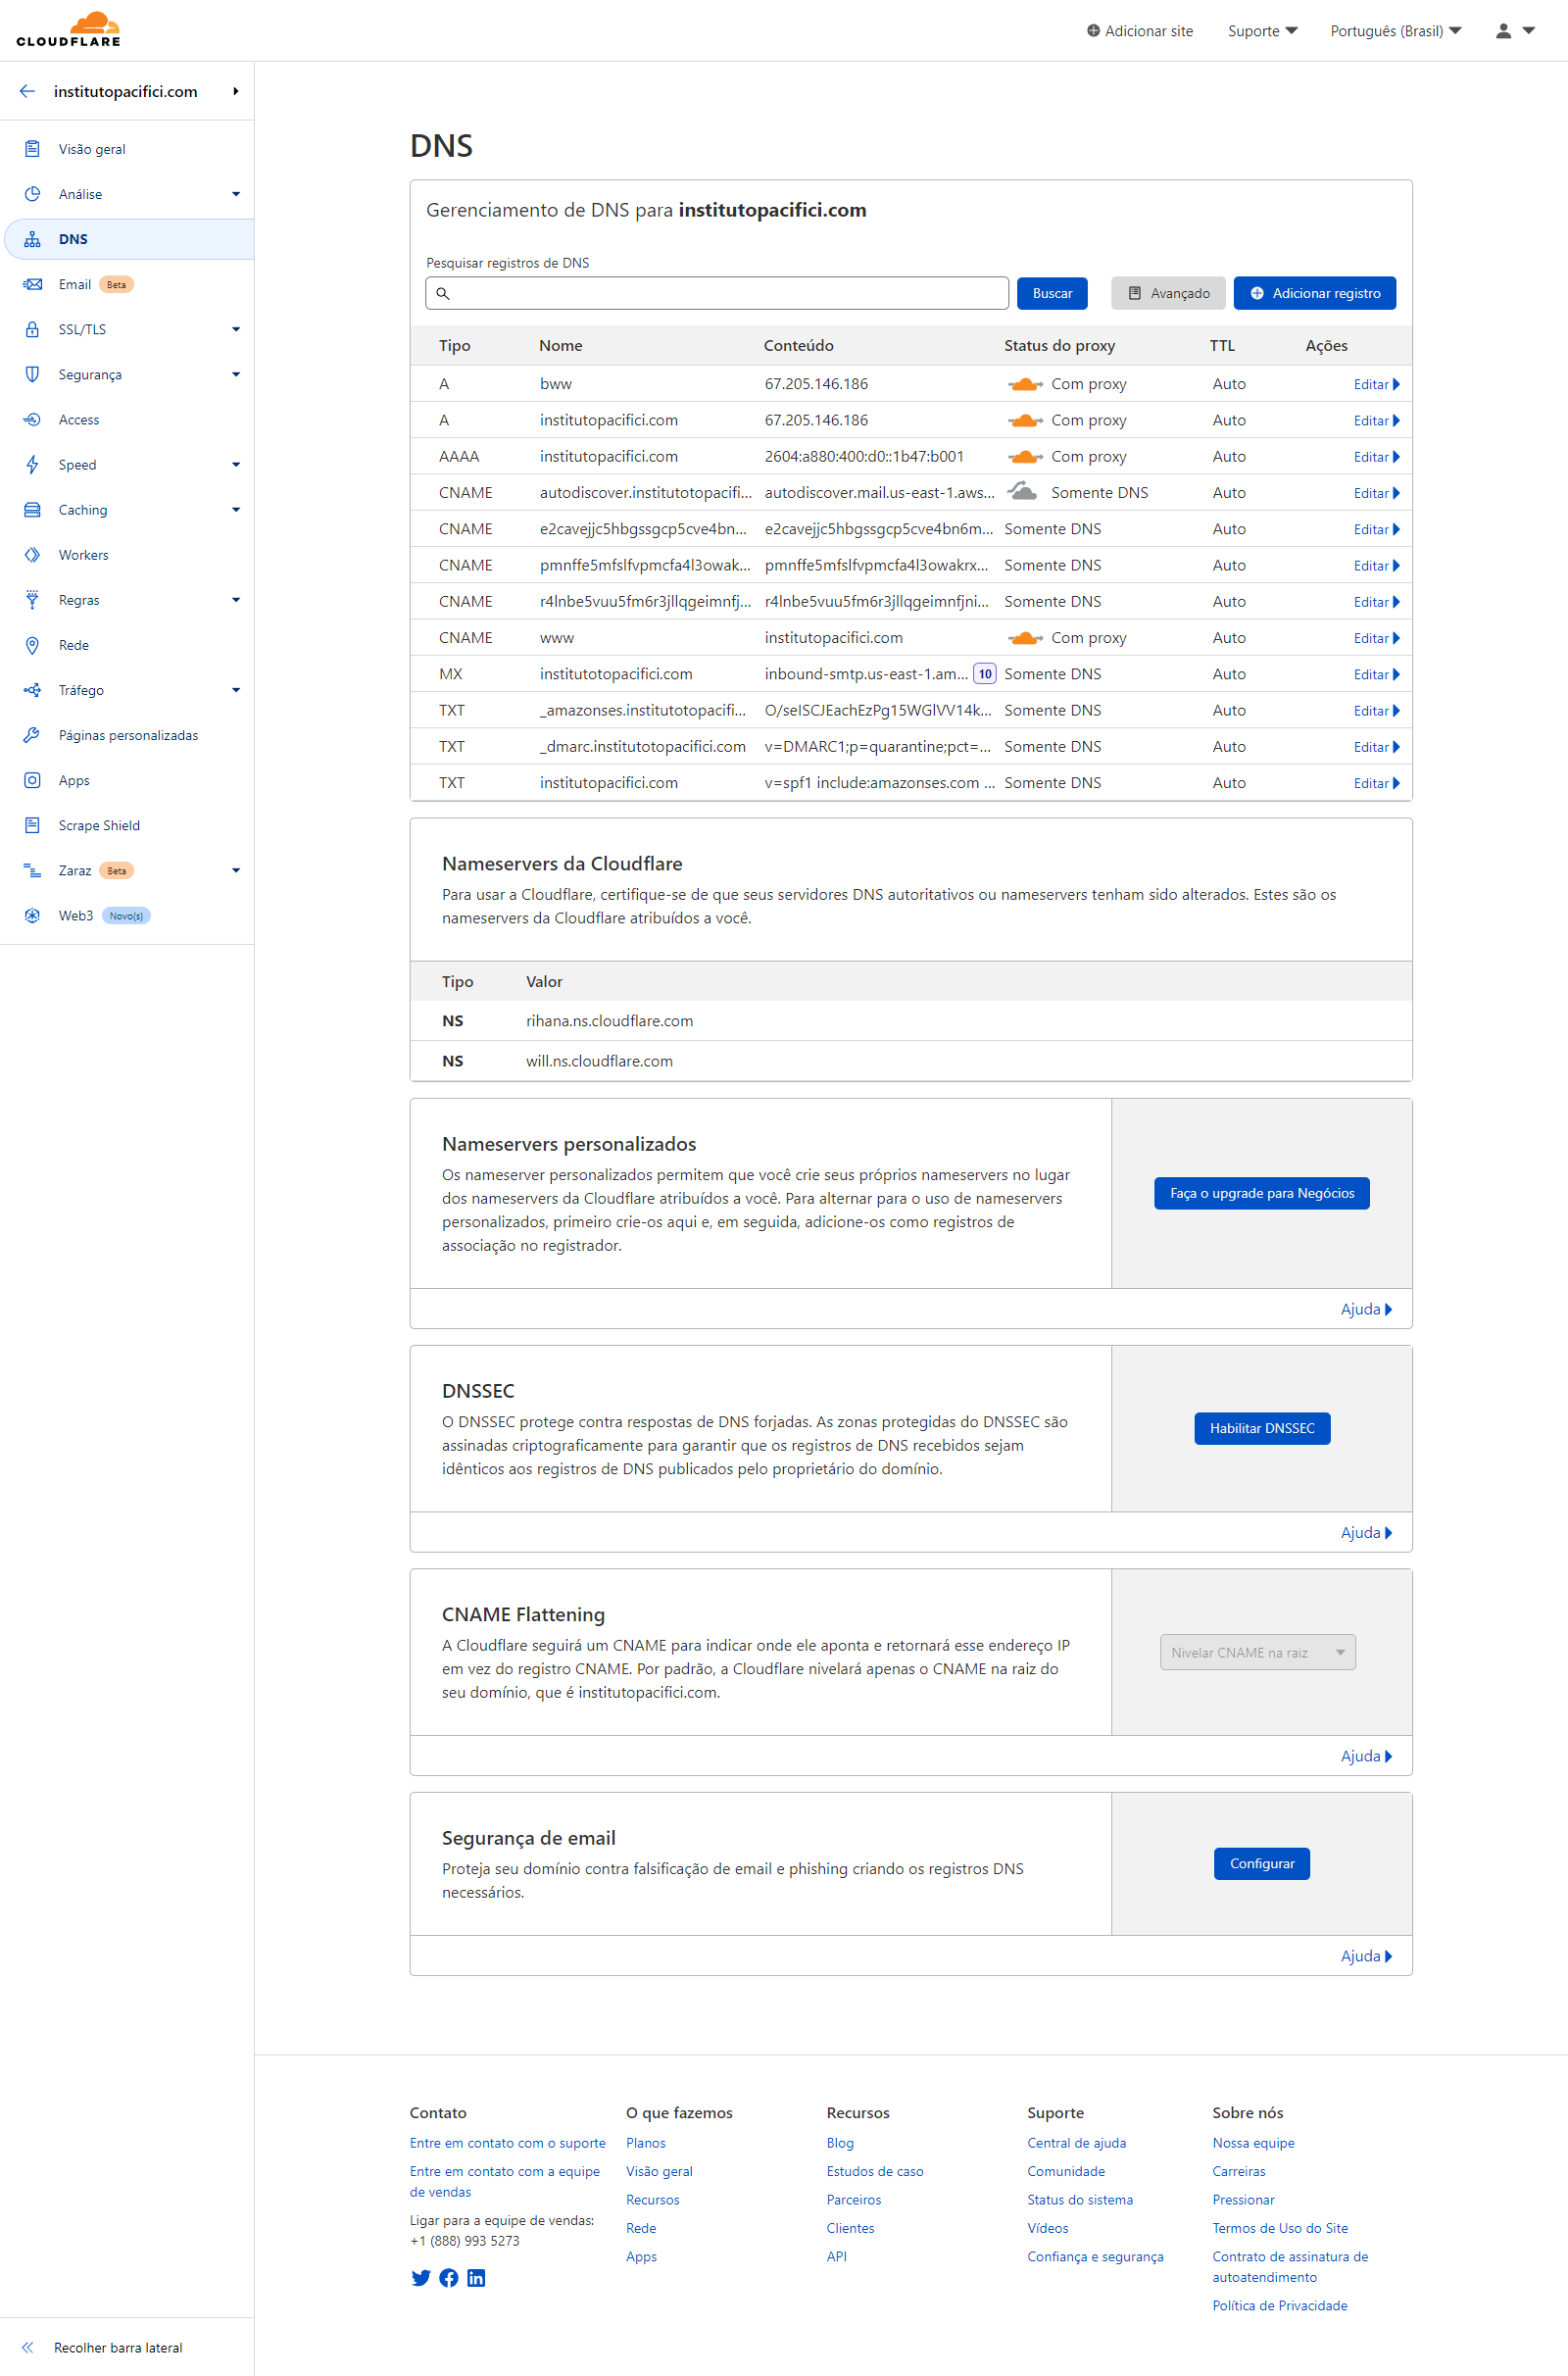Screen dimensions: 1568x2376
Task: Click the Facebook icon in footer
Action: (449, 2277)
